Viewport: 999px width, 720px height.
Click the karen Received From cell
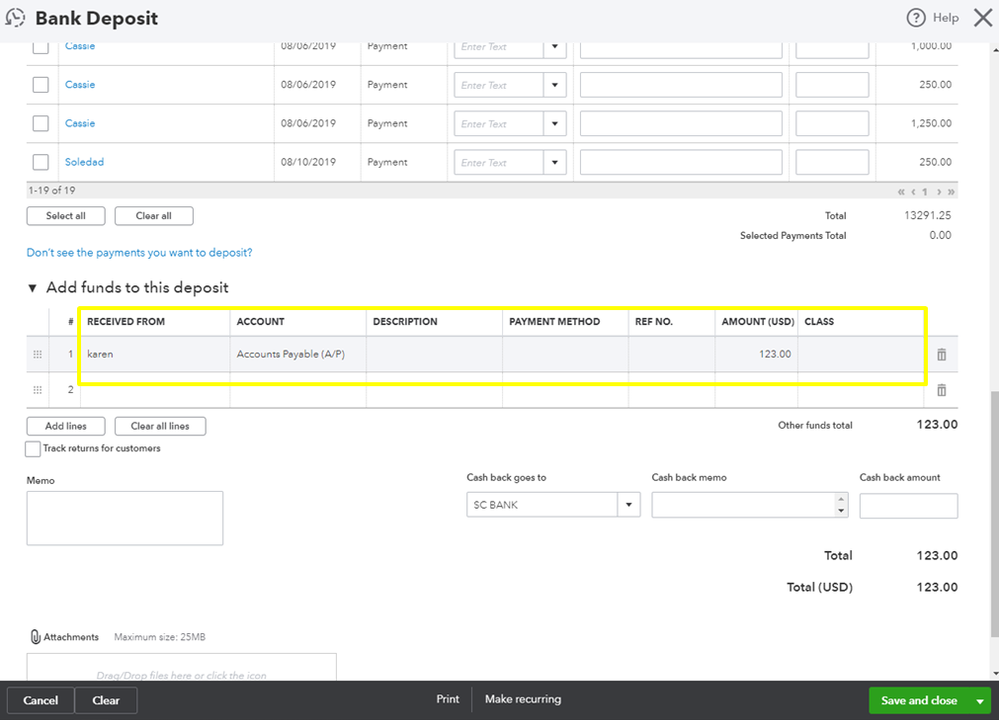pyautogui.click(x=155, y=354)
